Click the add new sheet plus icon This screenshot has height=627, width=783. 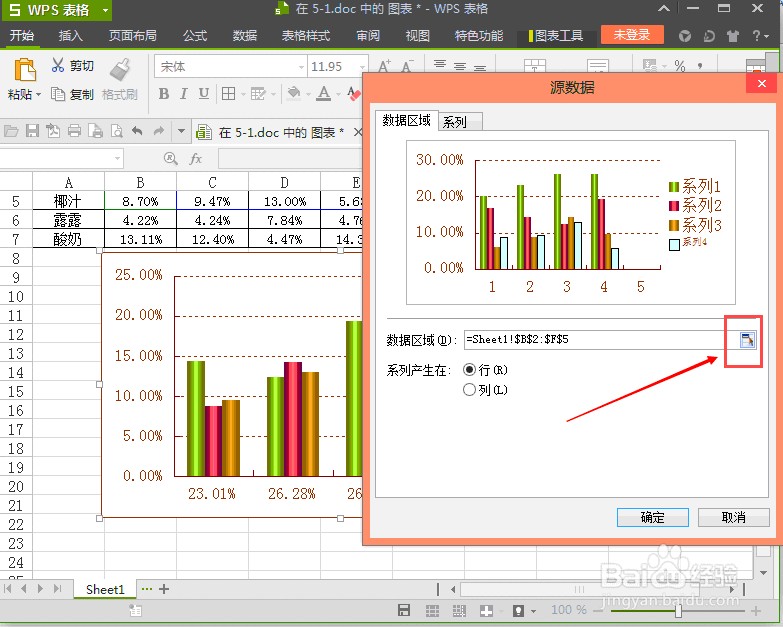click(164, 589)
